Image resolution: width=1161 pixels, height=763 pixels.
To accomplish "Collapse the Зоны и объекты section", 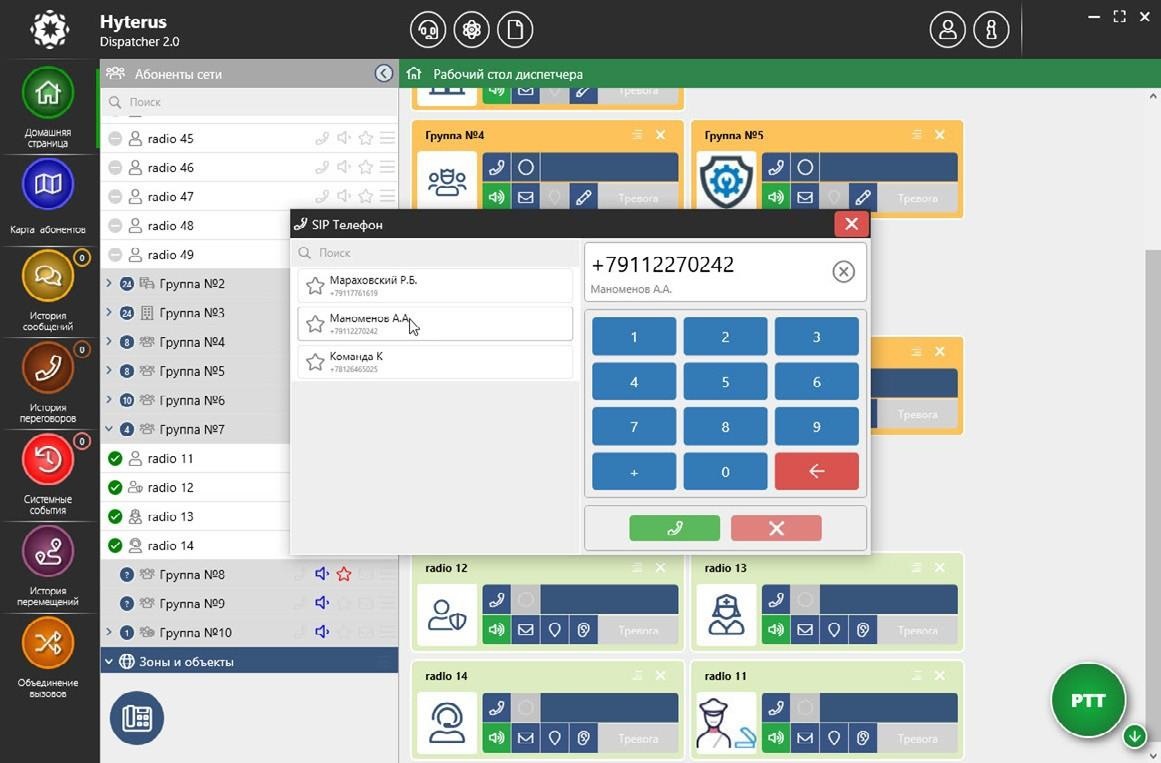I will click(x=109, y=662).
